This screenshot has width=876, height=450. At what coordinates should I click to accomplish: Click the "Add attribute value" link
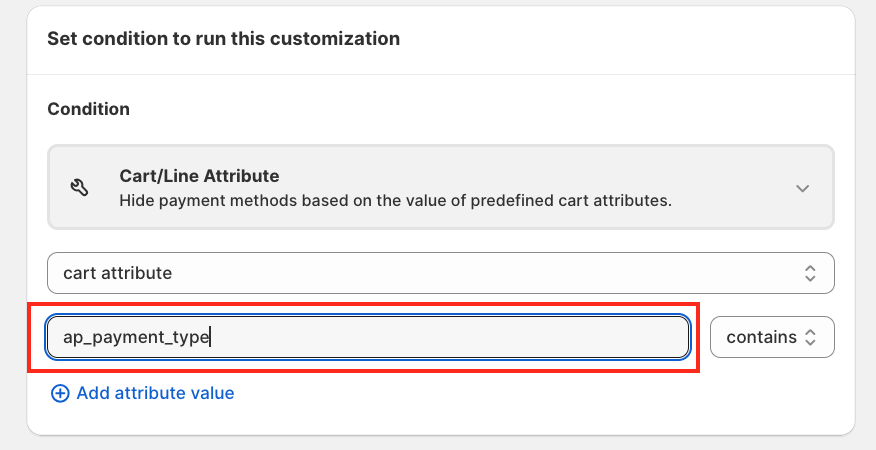155,393
